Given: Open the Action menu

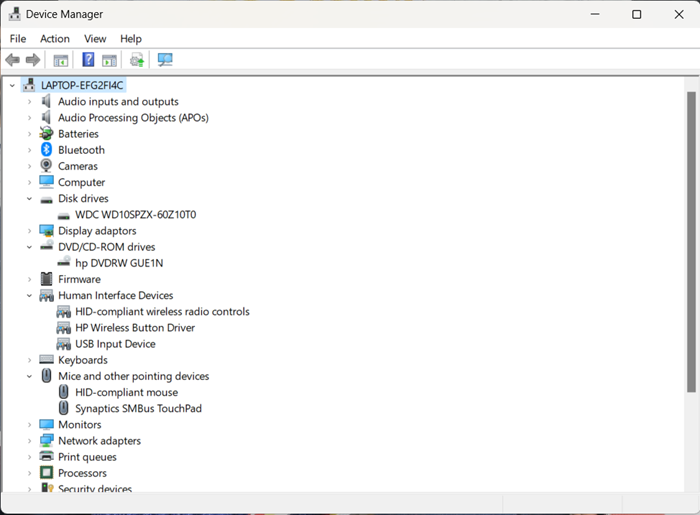Looking at the screenshot, I should 55,39.
